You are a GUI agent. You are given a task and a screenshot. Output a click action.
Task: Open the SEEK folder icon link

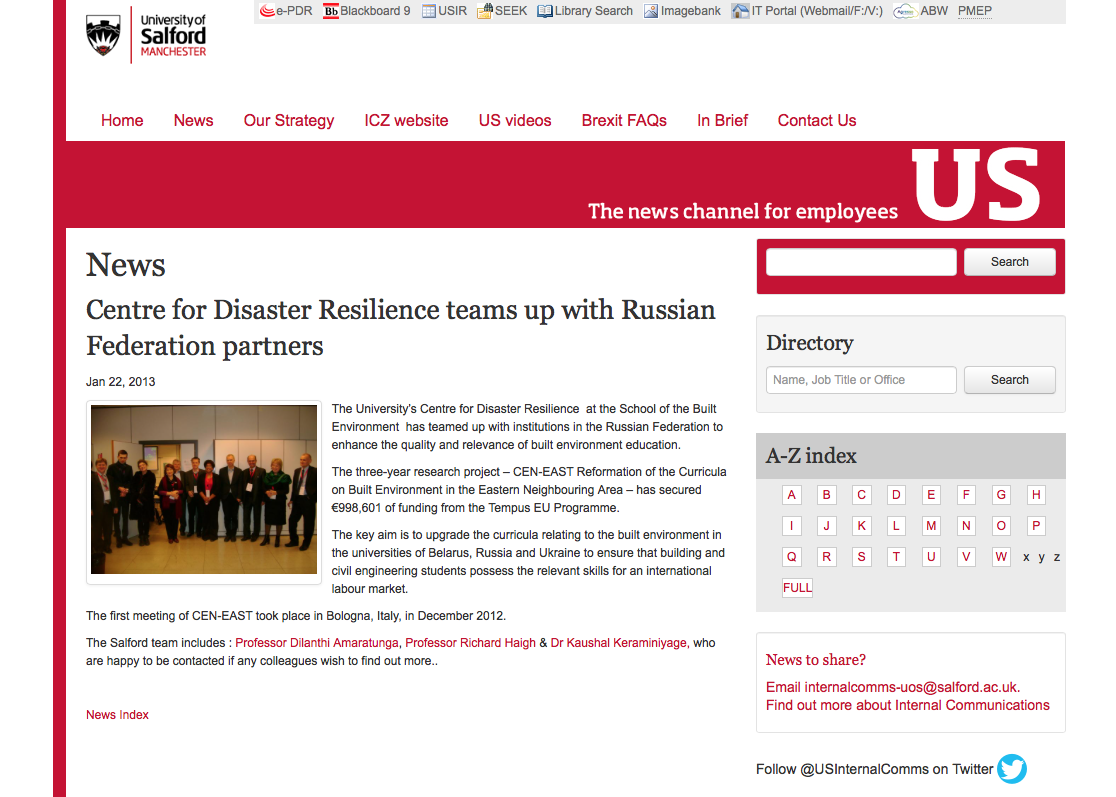(x=485, y=11)
